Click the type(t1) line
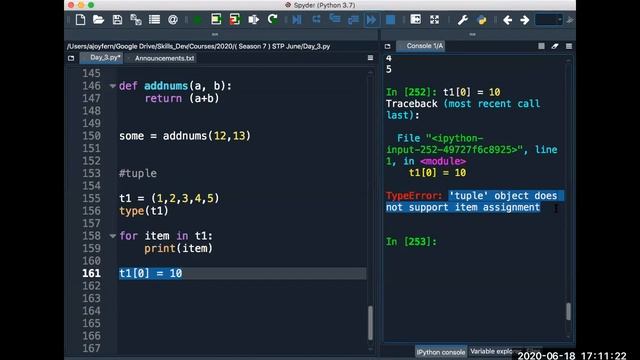The width and height of the screenshot is (640, 360). pos(143,211)
